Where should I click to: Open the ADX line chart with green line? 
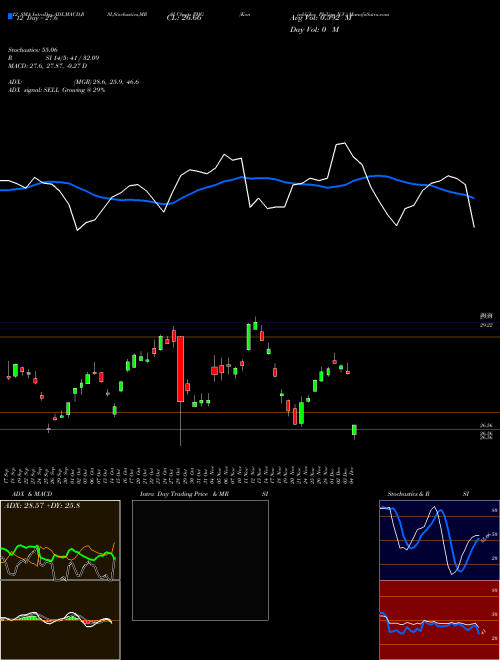click(60, 540)
